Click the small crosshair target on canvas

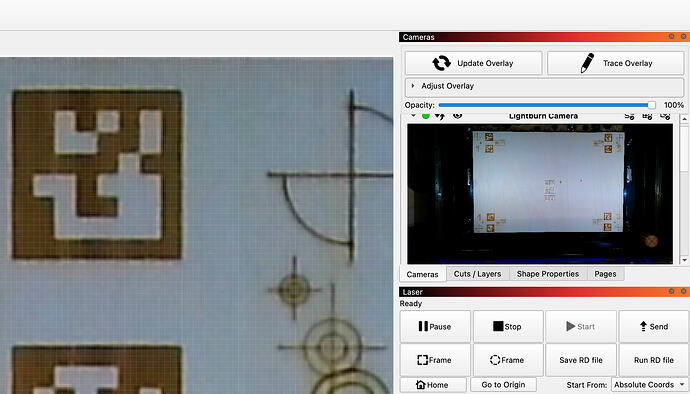(294, 289)
